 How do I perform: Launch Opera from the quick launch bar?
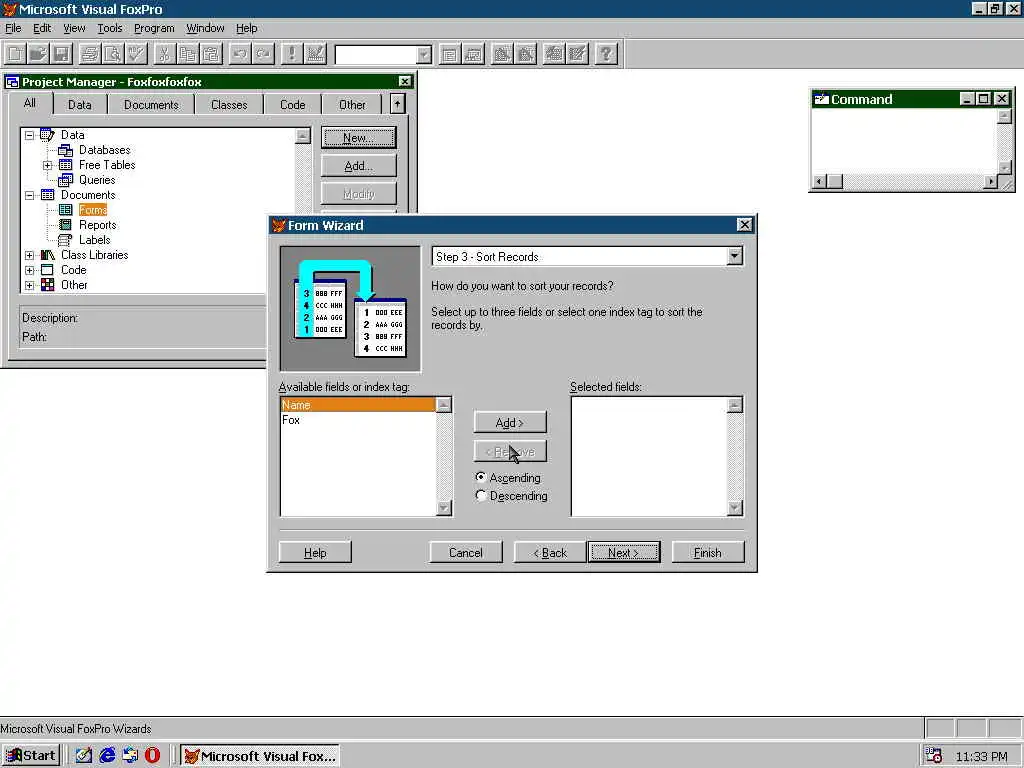(x=152, y=756)
